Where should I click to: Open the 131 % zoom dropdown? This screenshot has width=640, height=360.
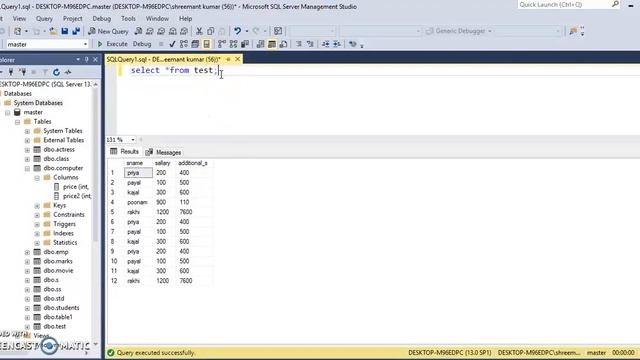tap(133, 140)
